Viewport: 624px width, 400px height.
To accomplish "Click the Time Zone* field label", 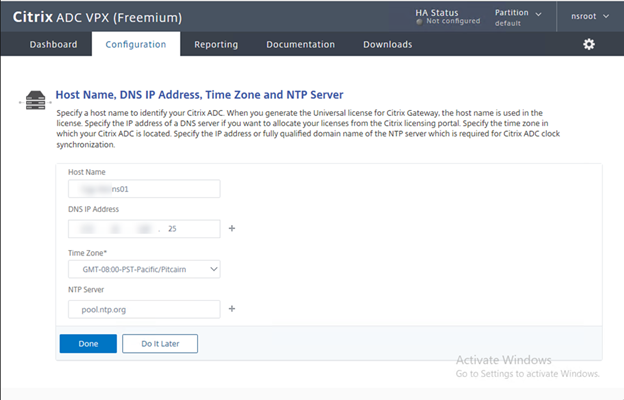I will pos(88,253).
